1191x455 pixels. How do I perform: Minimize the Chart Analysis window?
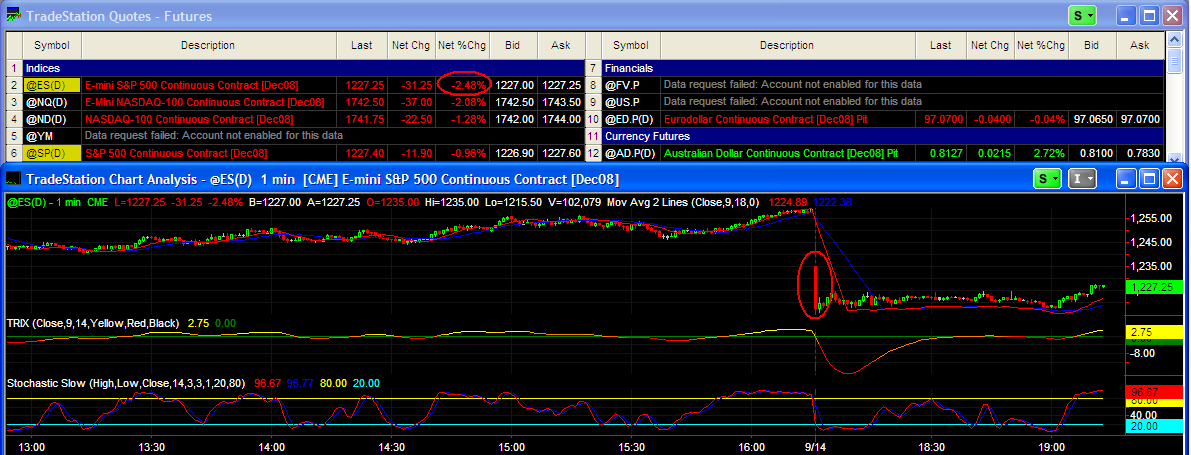pos(1127,179)
